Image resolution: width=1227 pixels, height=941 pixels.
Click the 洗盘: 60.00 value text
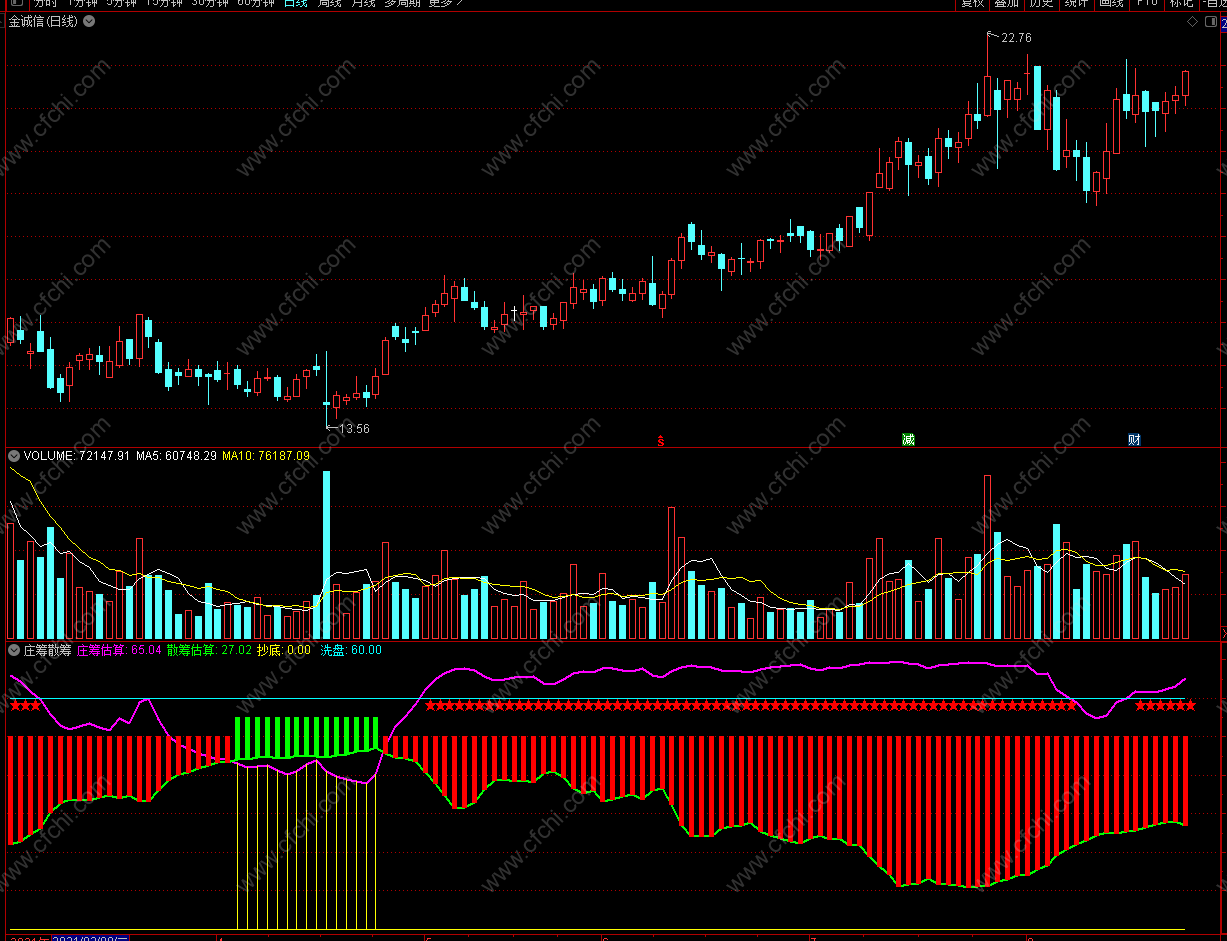pos(350,650)
